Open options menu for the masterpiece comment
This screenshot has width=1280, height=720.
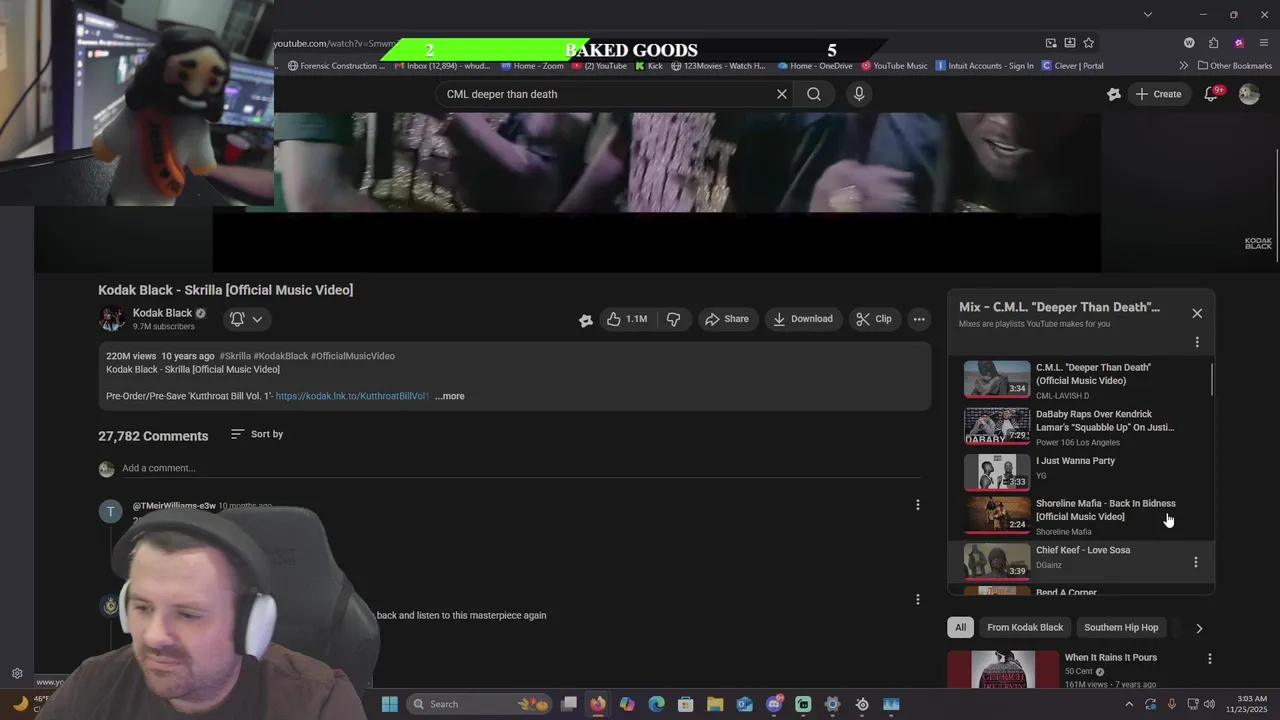918,599
